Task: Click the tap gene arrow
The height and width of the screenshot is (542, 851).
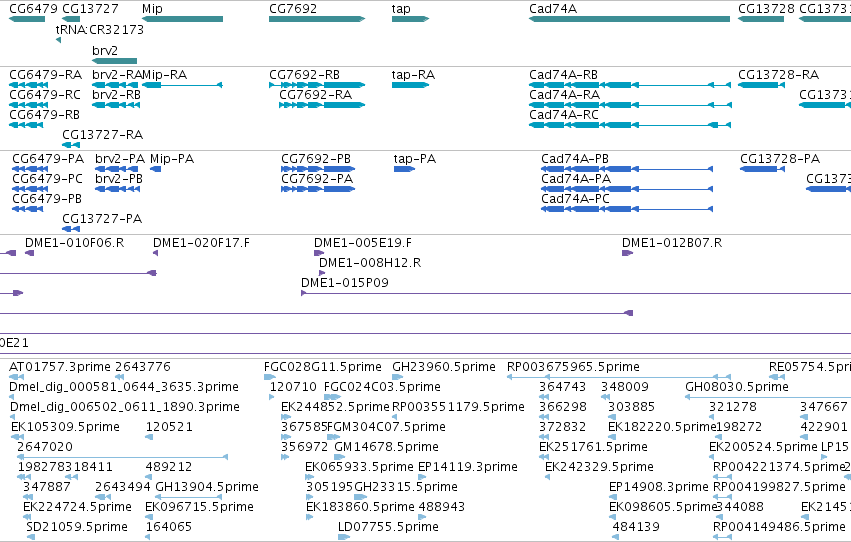Action: tap(410, 19)
